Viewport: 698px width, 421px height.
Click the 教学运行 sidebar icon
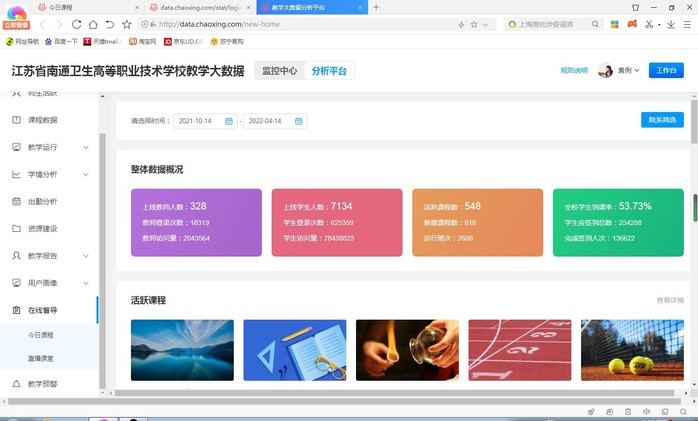16,147
